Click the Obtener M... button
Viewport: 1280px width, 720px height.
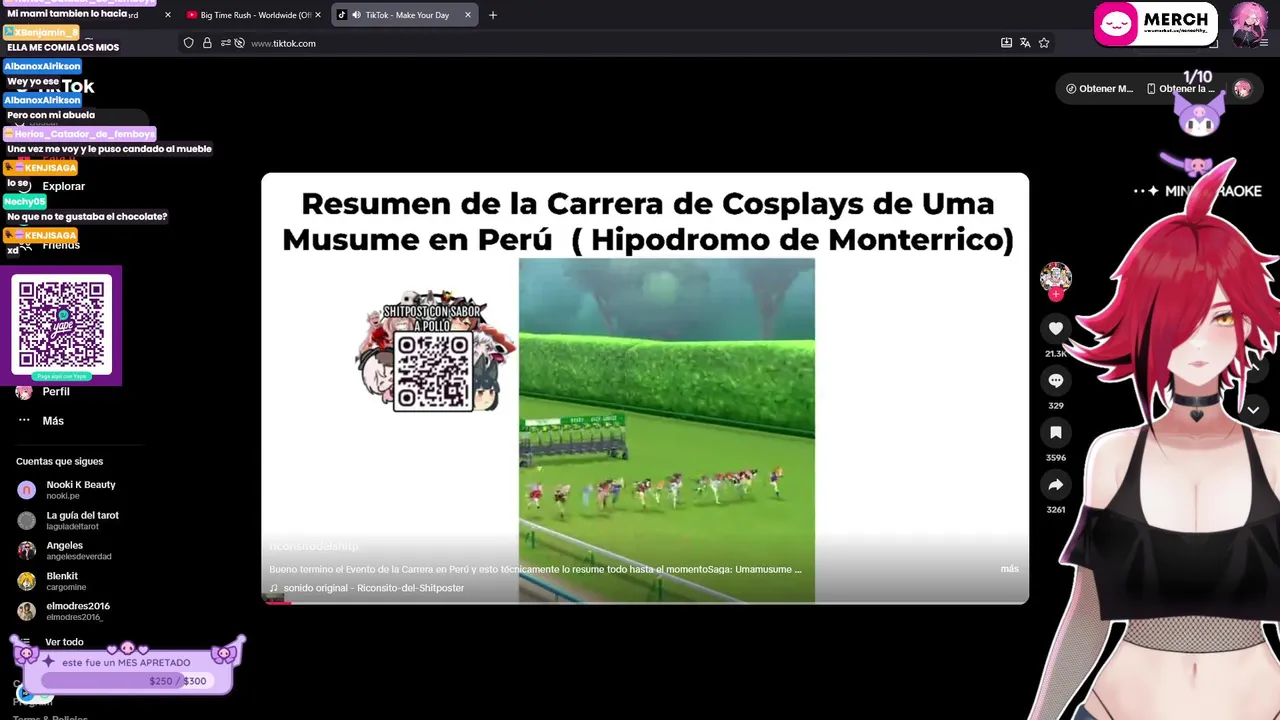(x=1099, y=89)
